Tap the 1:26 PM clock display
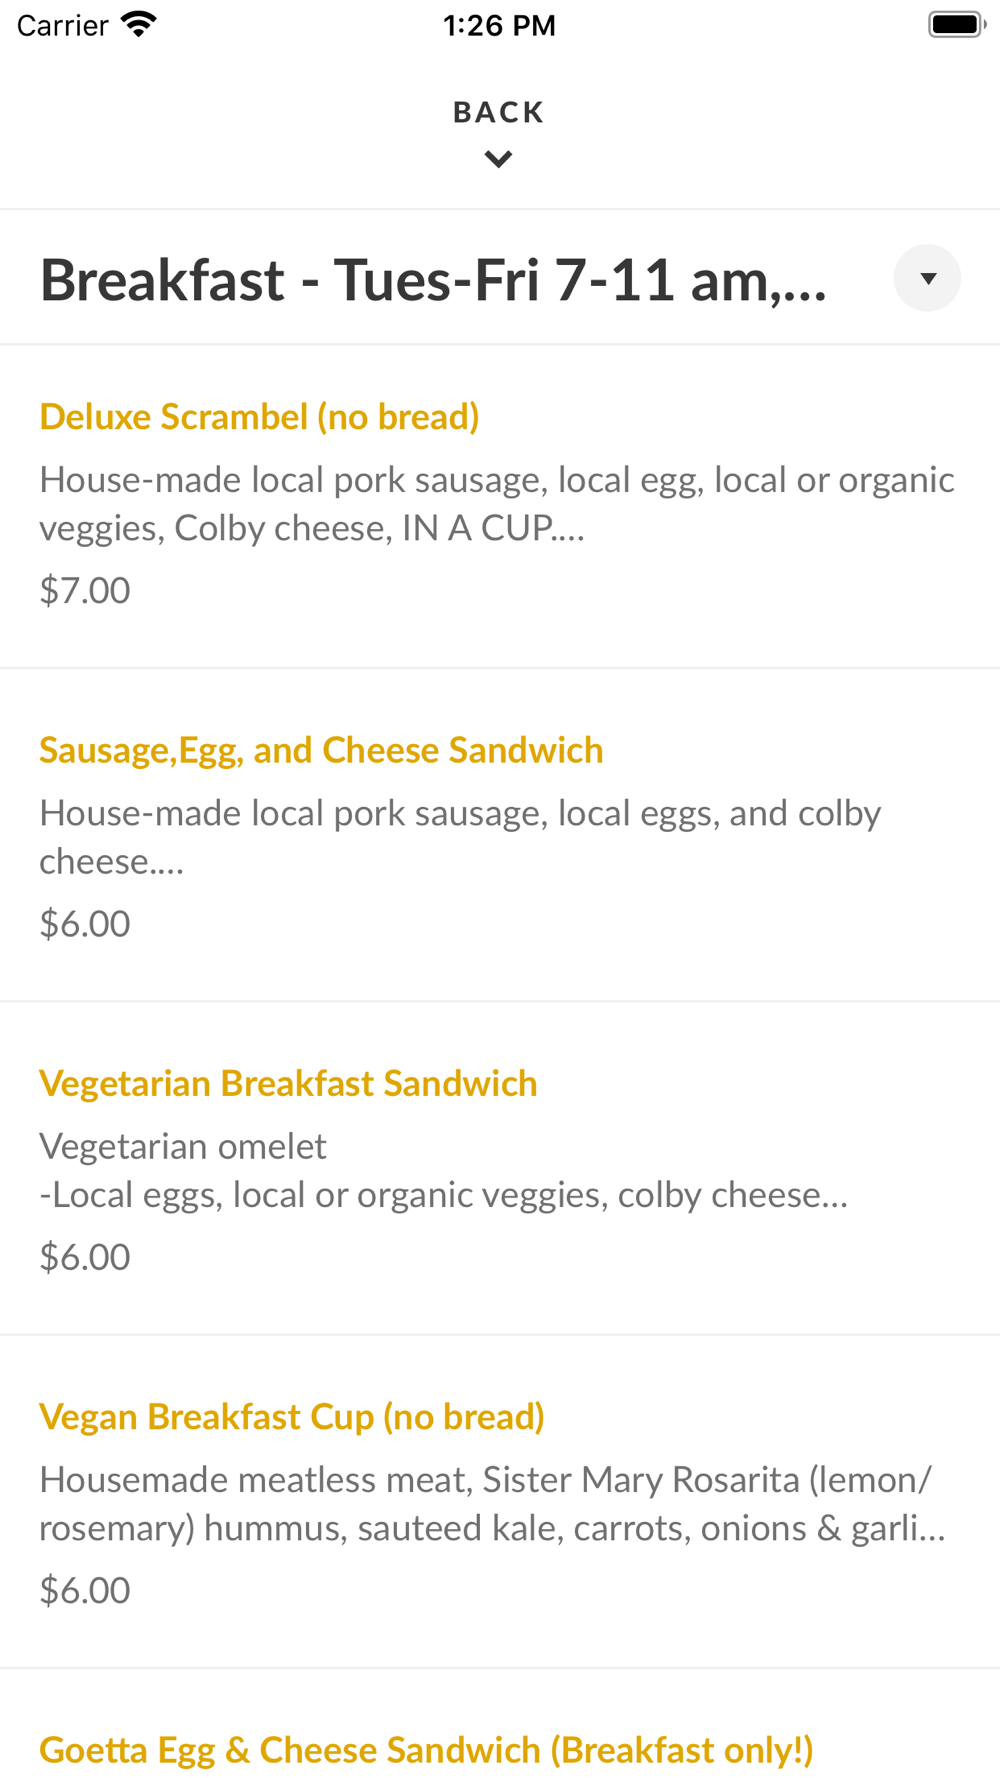Viewport: 1000px width, 1778px height. click(499, 25)
